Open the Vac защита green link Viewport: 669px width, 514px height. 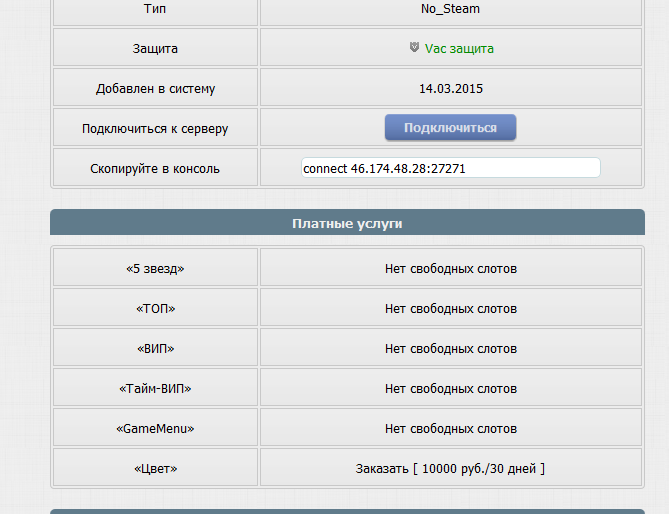click(x=459, y=49)
